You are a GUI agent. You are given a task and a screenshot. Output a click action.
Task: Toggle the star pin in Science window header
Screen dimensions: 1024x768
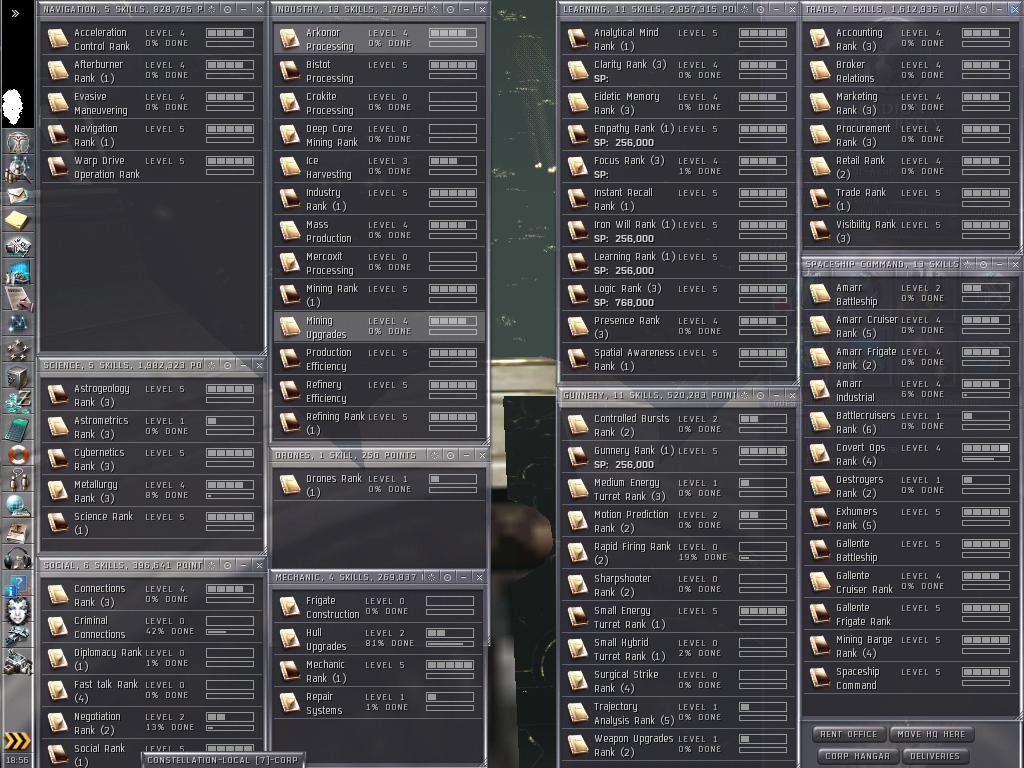(x=212, y=365)
